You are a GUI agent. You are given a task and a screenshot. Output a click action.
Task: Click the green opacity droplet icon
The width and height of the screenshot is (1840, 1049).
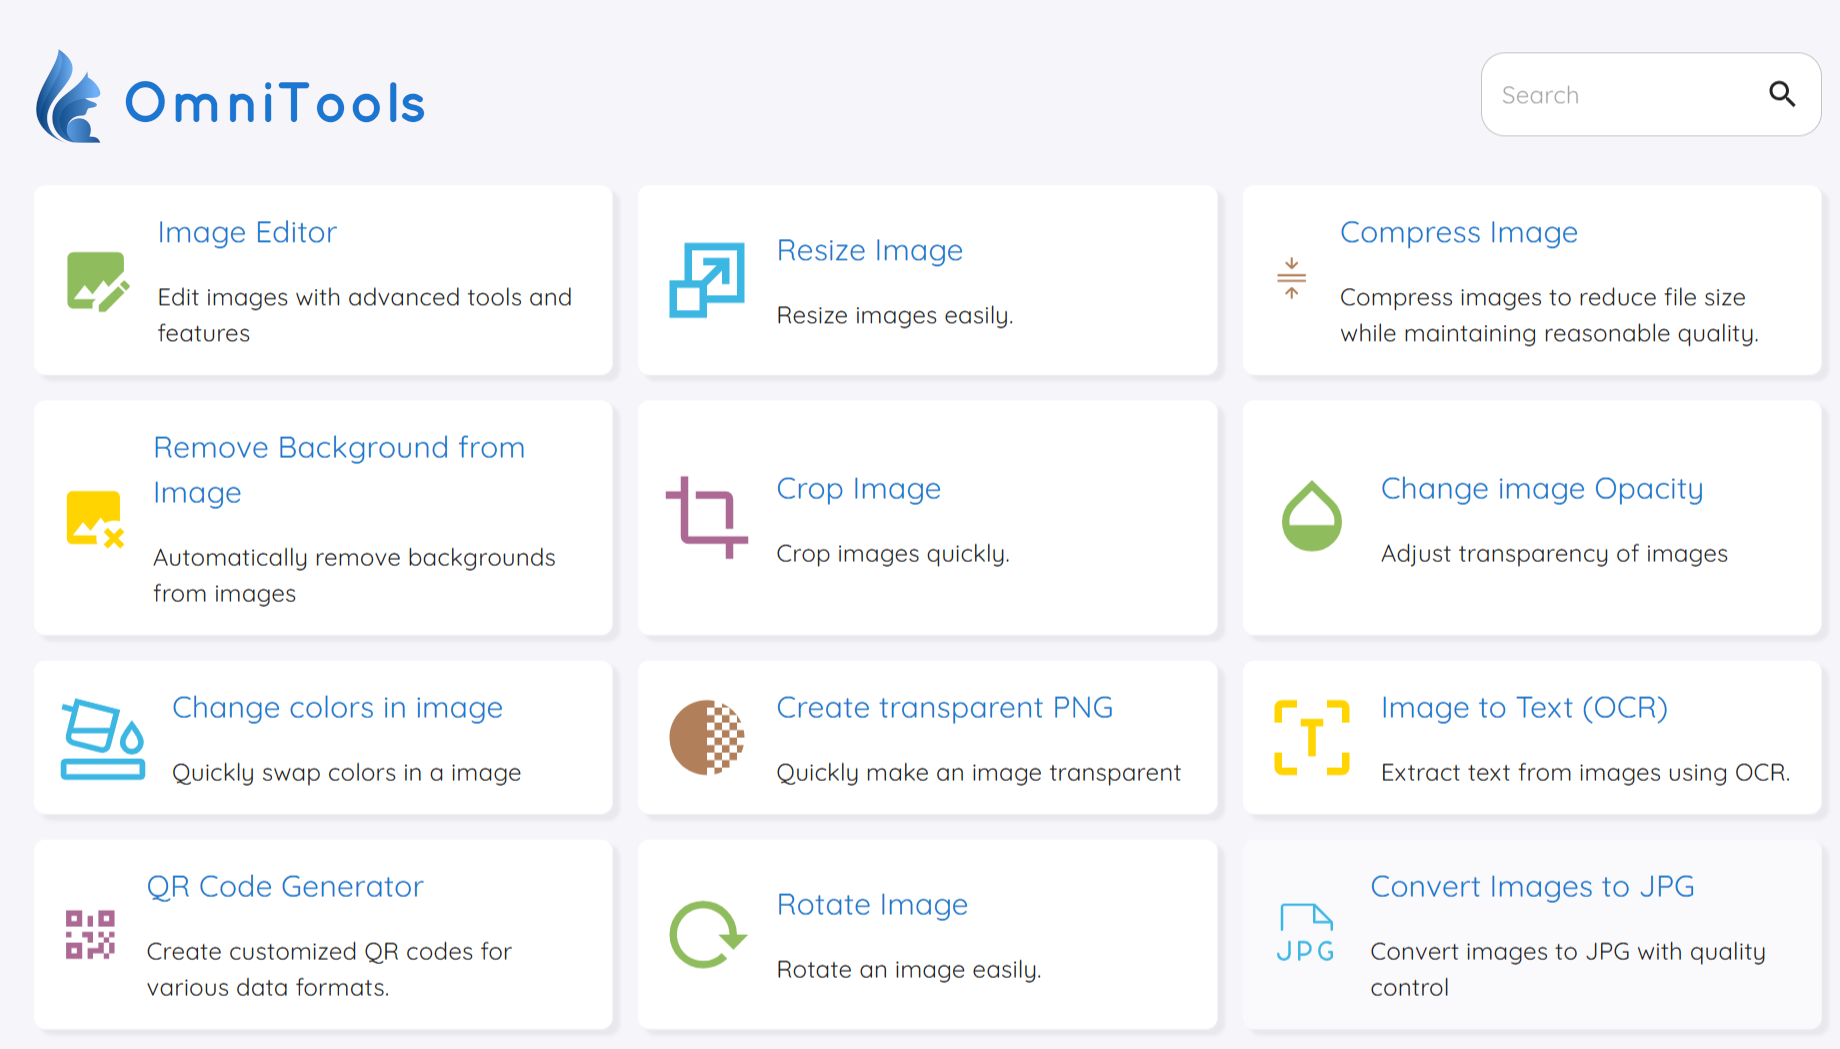point(1311,517)
